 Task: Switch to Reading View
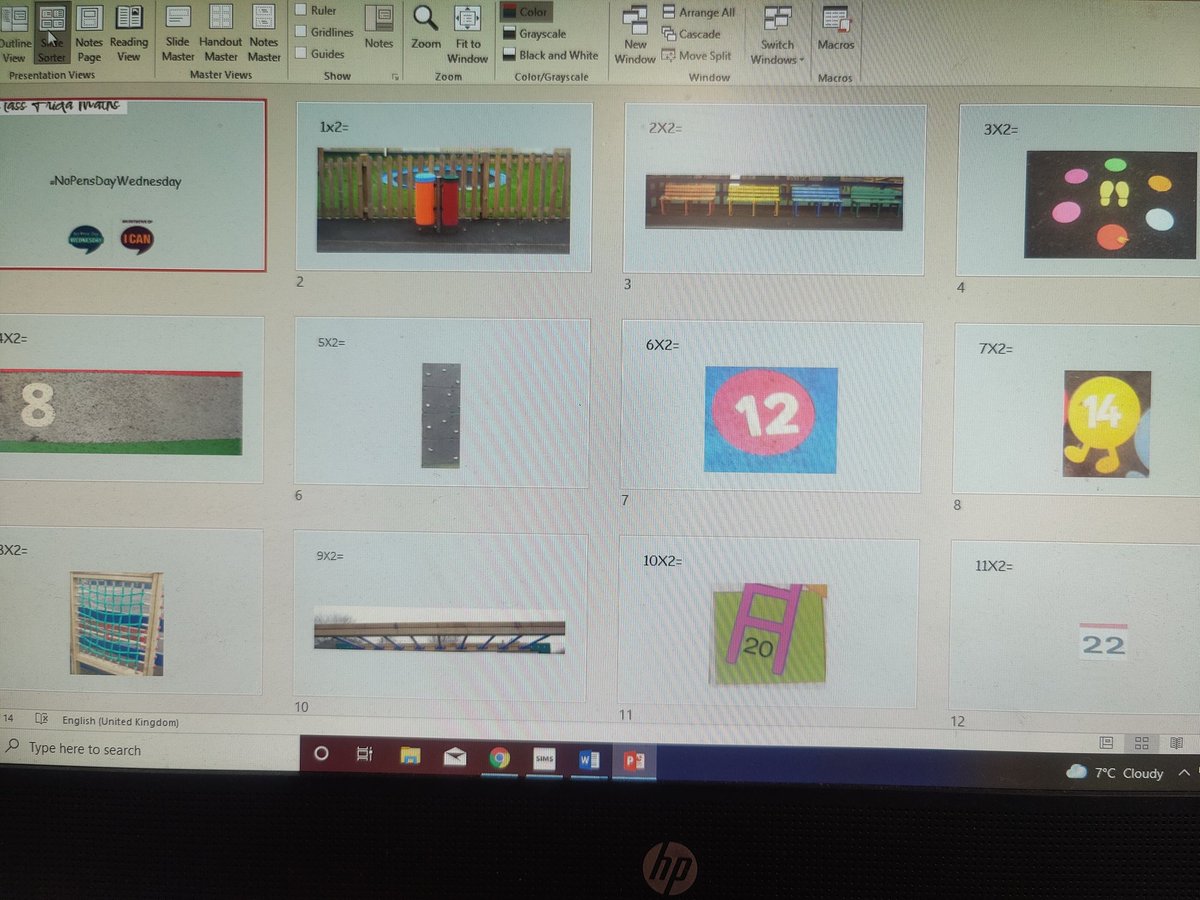(x=128, y=33)
